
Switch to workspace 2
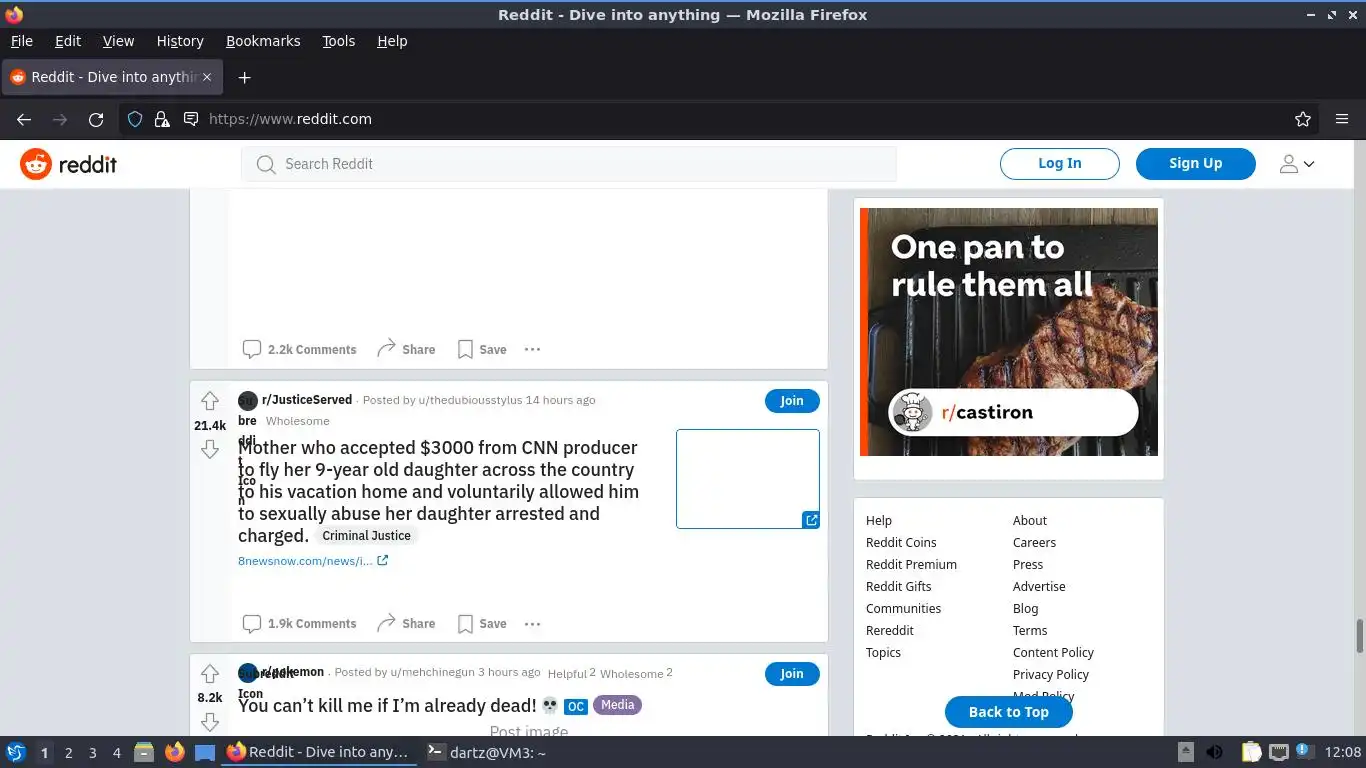click(68, 752)
